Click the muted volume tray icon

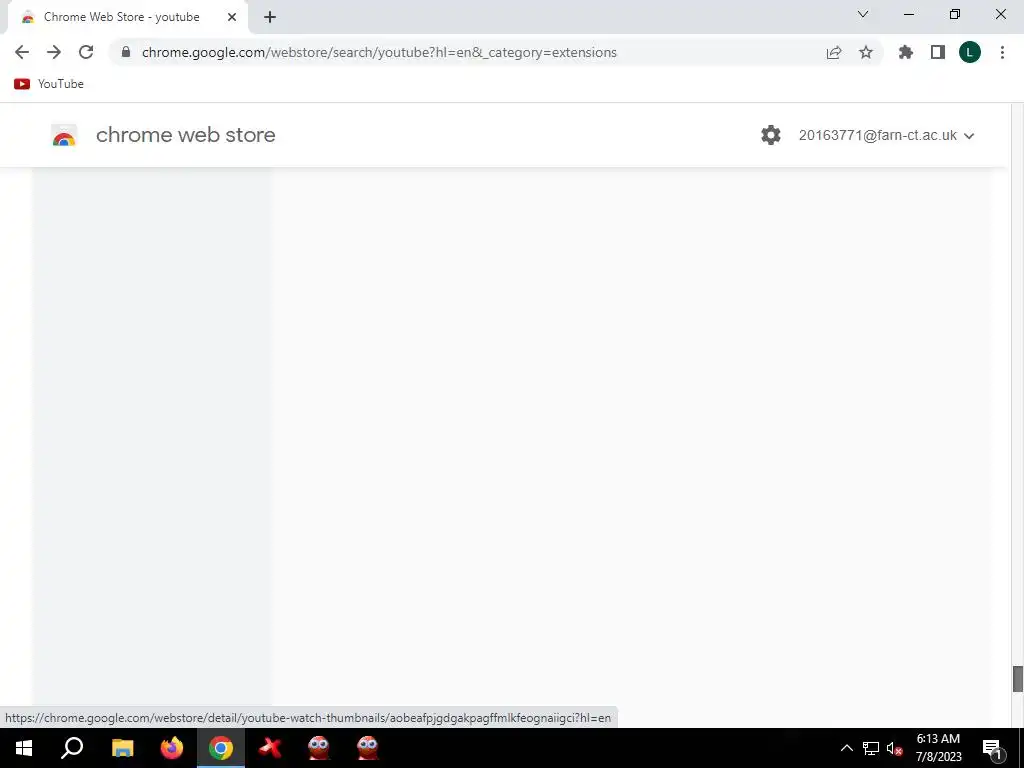tap(894, 748)
